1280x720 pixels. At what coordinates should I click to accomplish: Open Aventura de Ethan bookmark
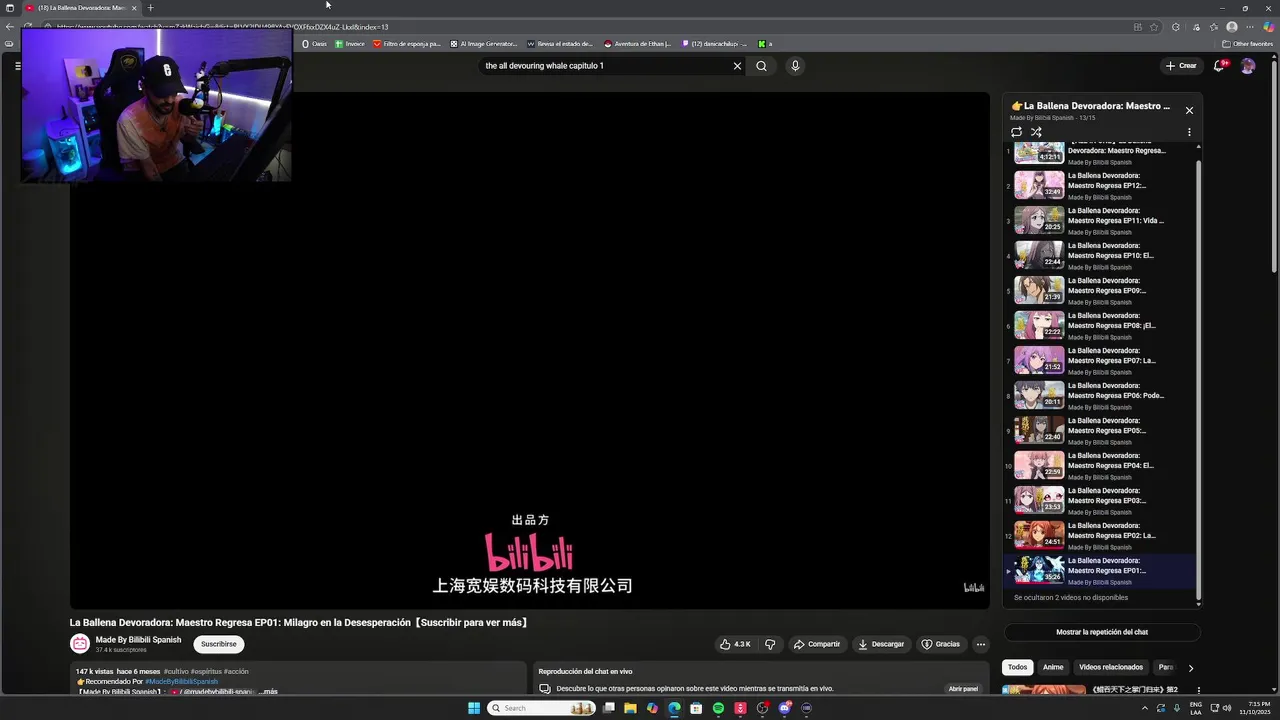click(x=638, y=44)
